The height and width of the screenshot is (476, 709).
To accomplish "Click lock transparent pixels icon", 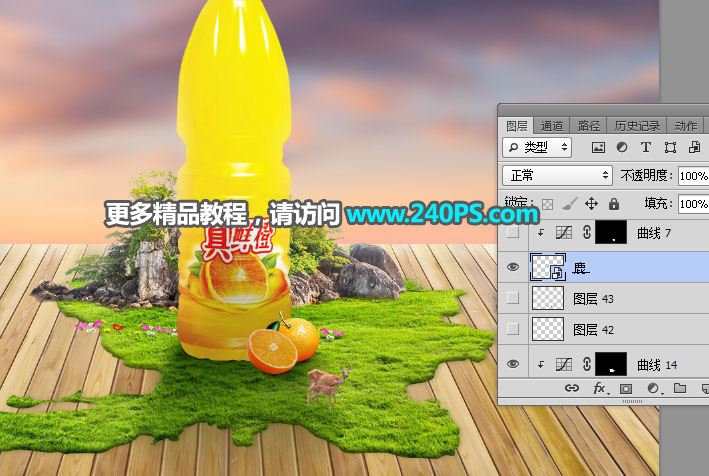I will click(x=548, y=204).
